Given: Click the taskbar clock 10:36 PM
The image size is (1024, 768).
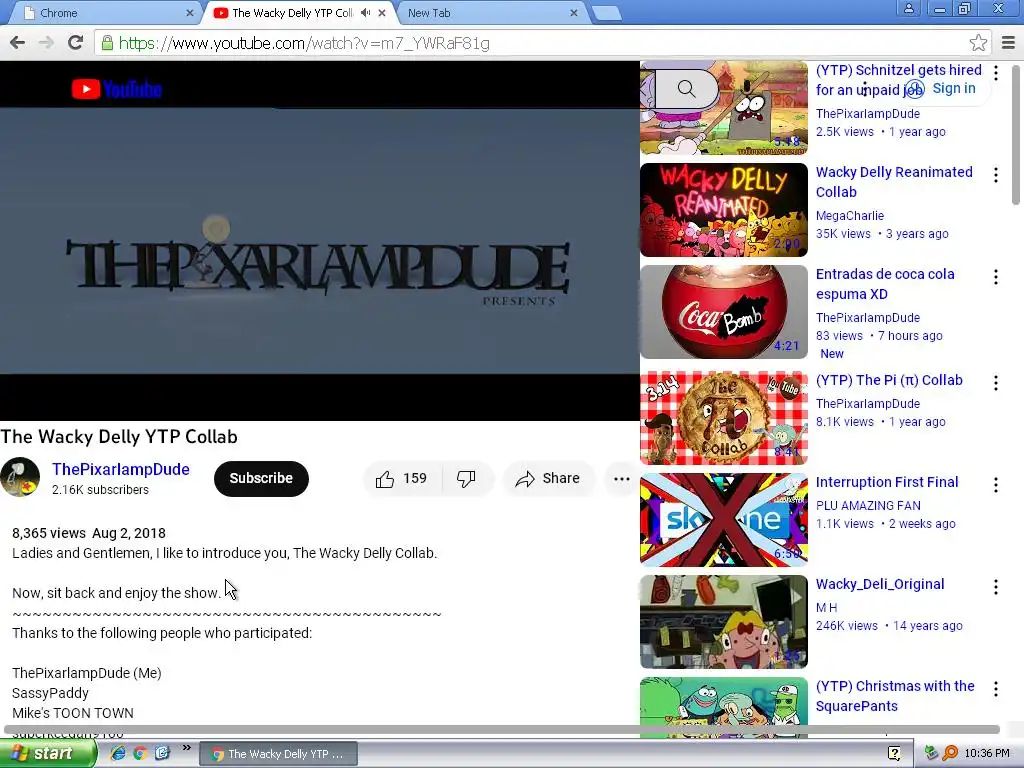Looking at the screenshot, I should (x=987, y=753).
